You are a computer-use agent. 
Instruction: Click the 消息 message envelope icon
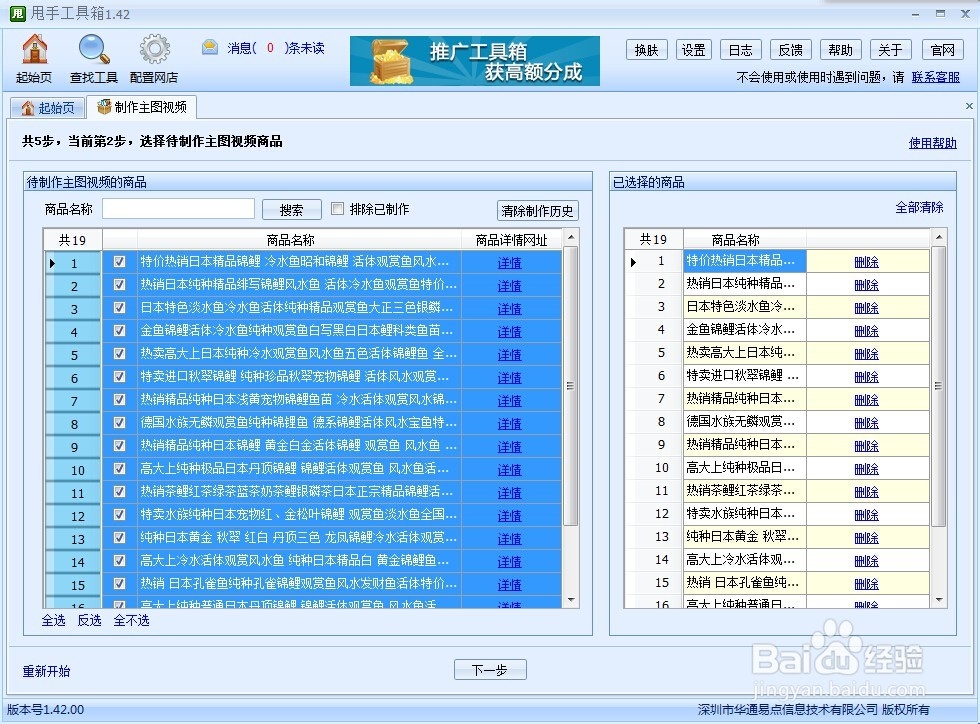click(209, 46)
